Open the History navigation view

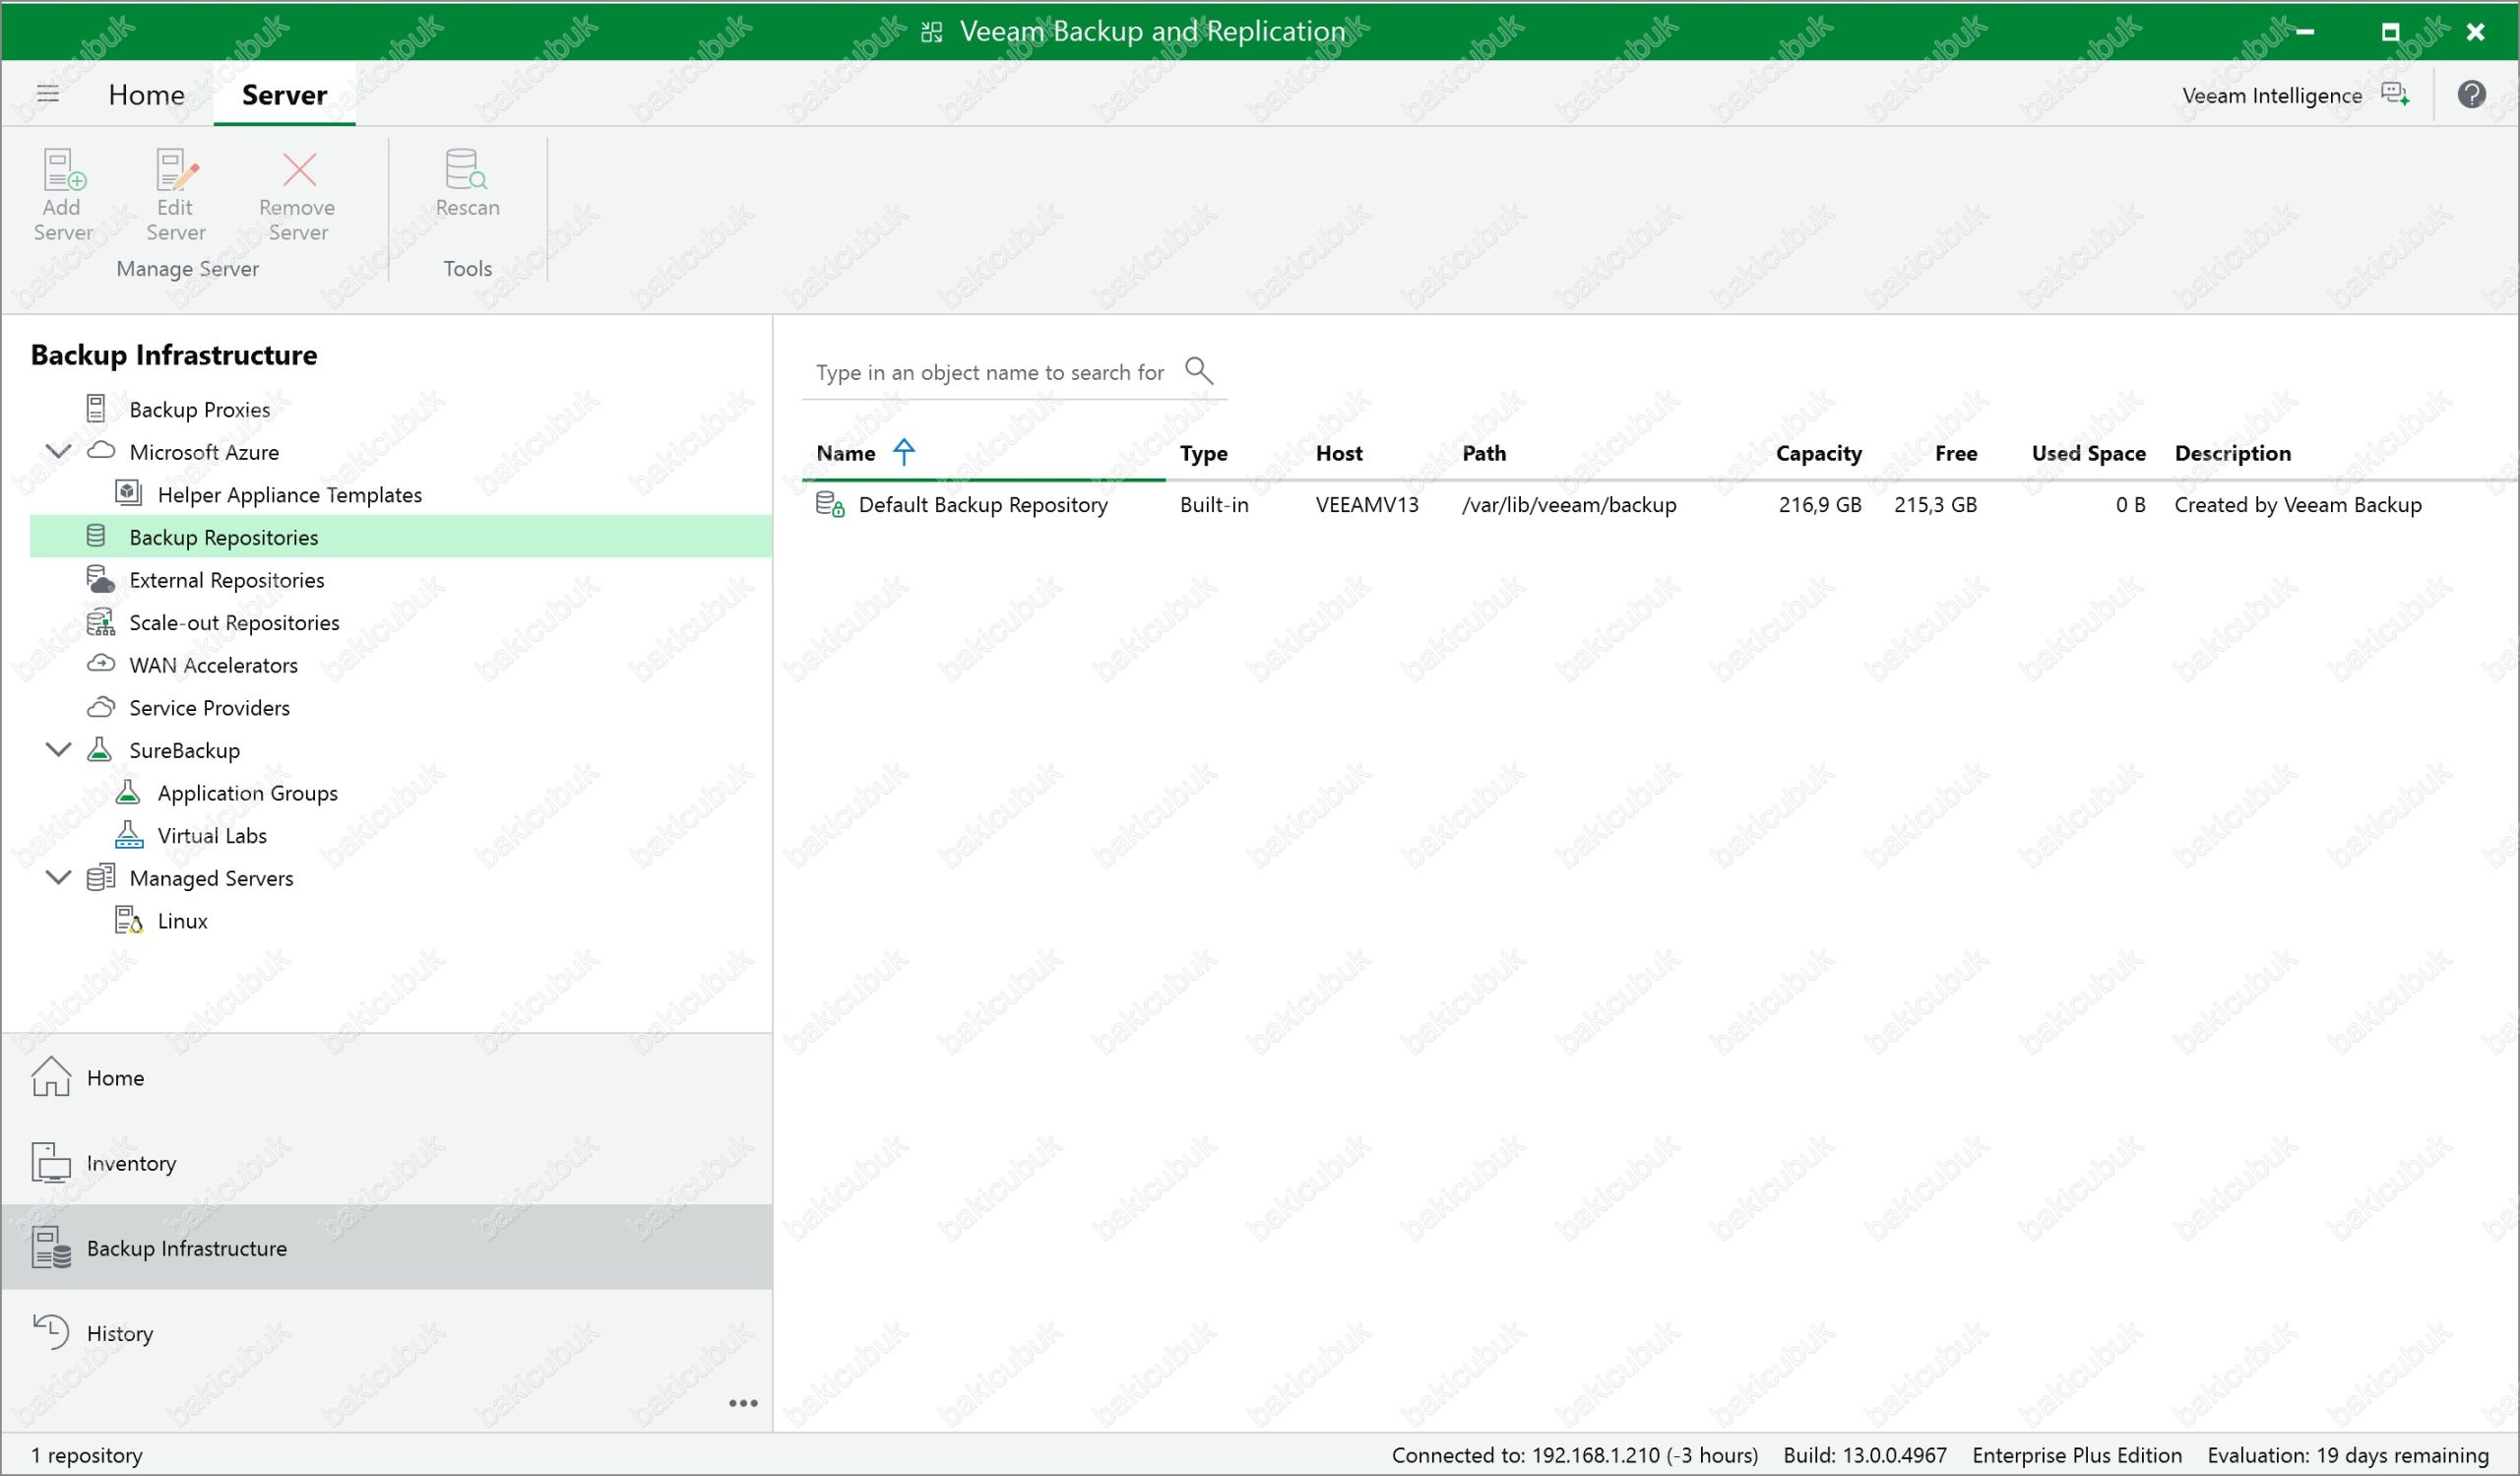pyautogui.click(x=119, y=1333)
